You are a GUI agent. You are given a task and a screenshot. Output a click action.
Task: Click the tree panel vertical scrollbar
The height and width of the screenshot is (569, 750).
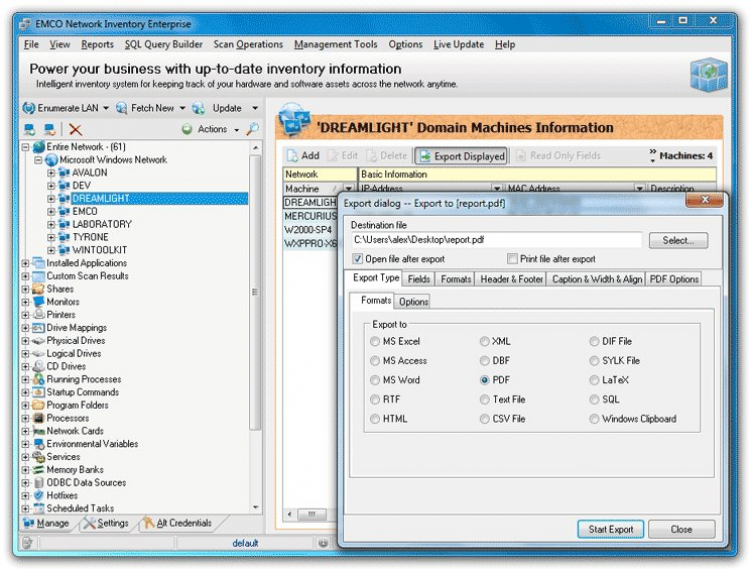coord(255,292)
